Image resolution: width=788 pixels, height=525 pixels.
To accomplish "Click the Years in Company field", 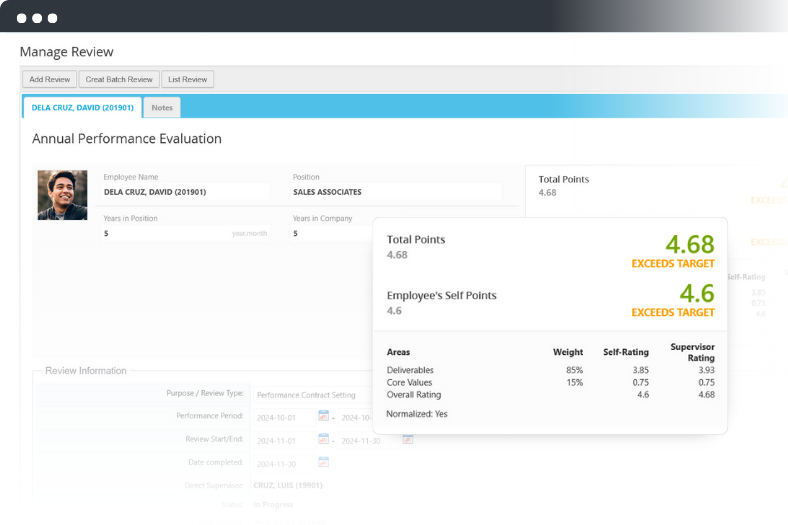I will coord(330,233).
